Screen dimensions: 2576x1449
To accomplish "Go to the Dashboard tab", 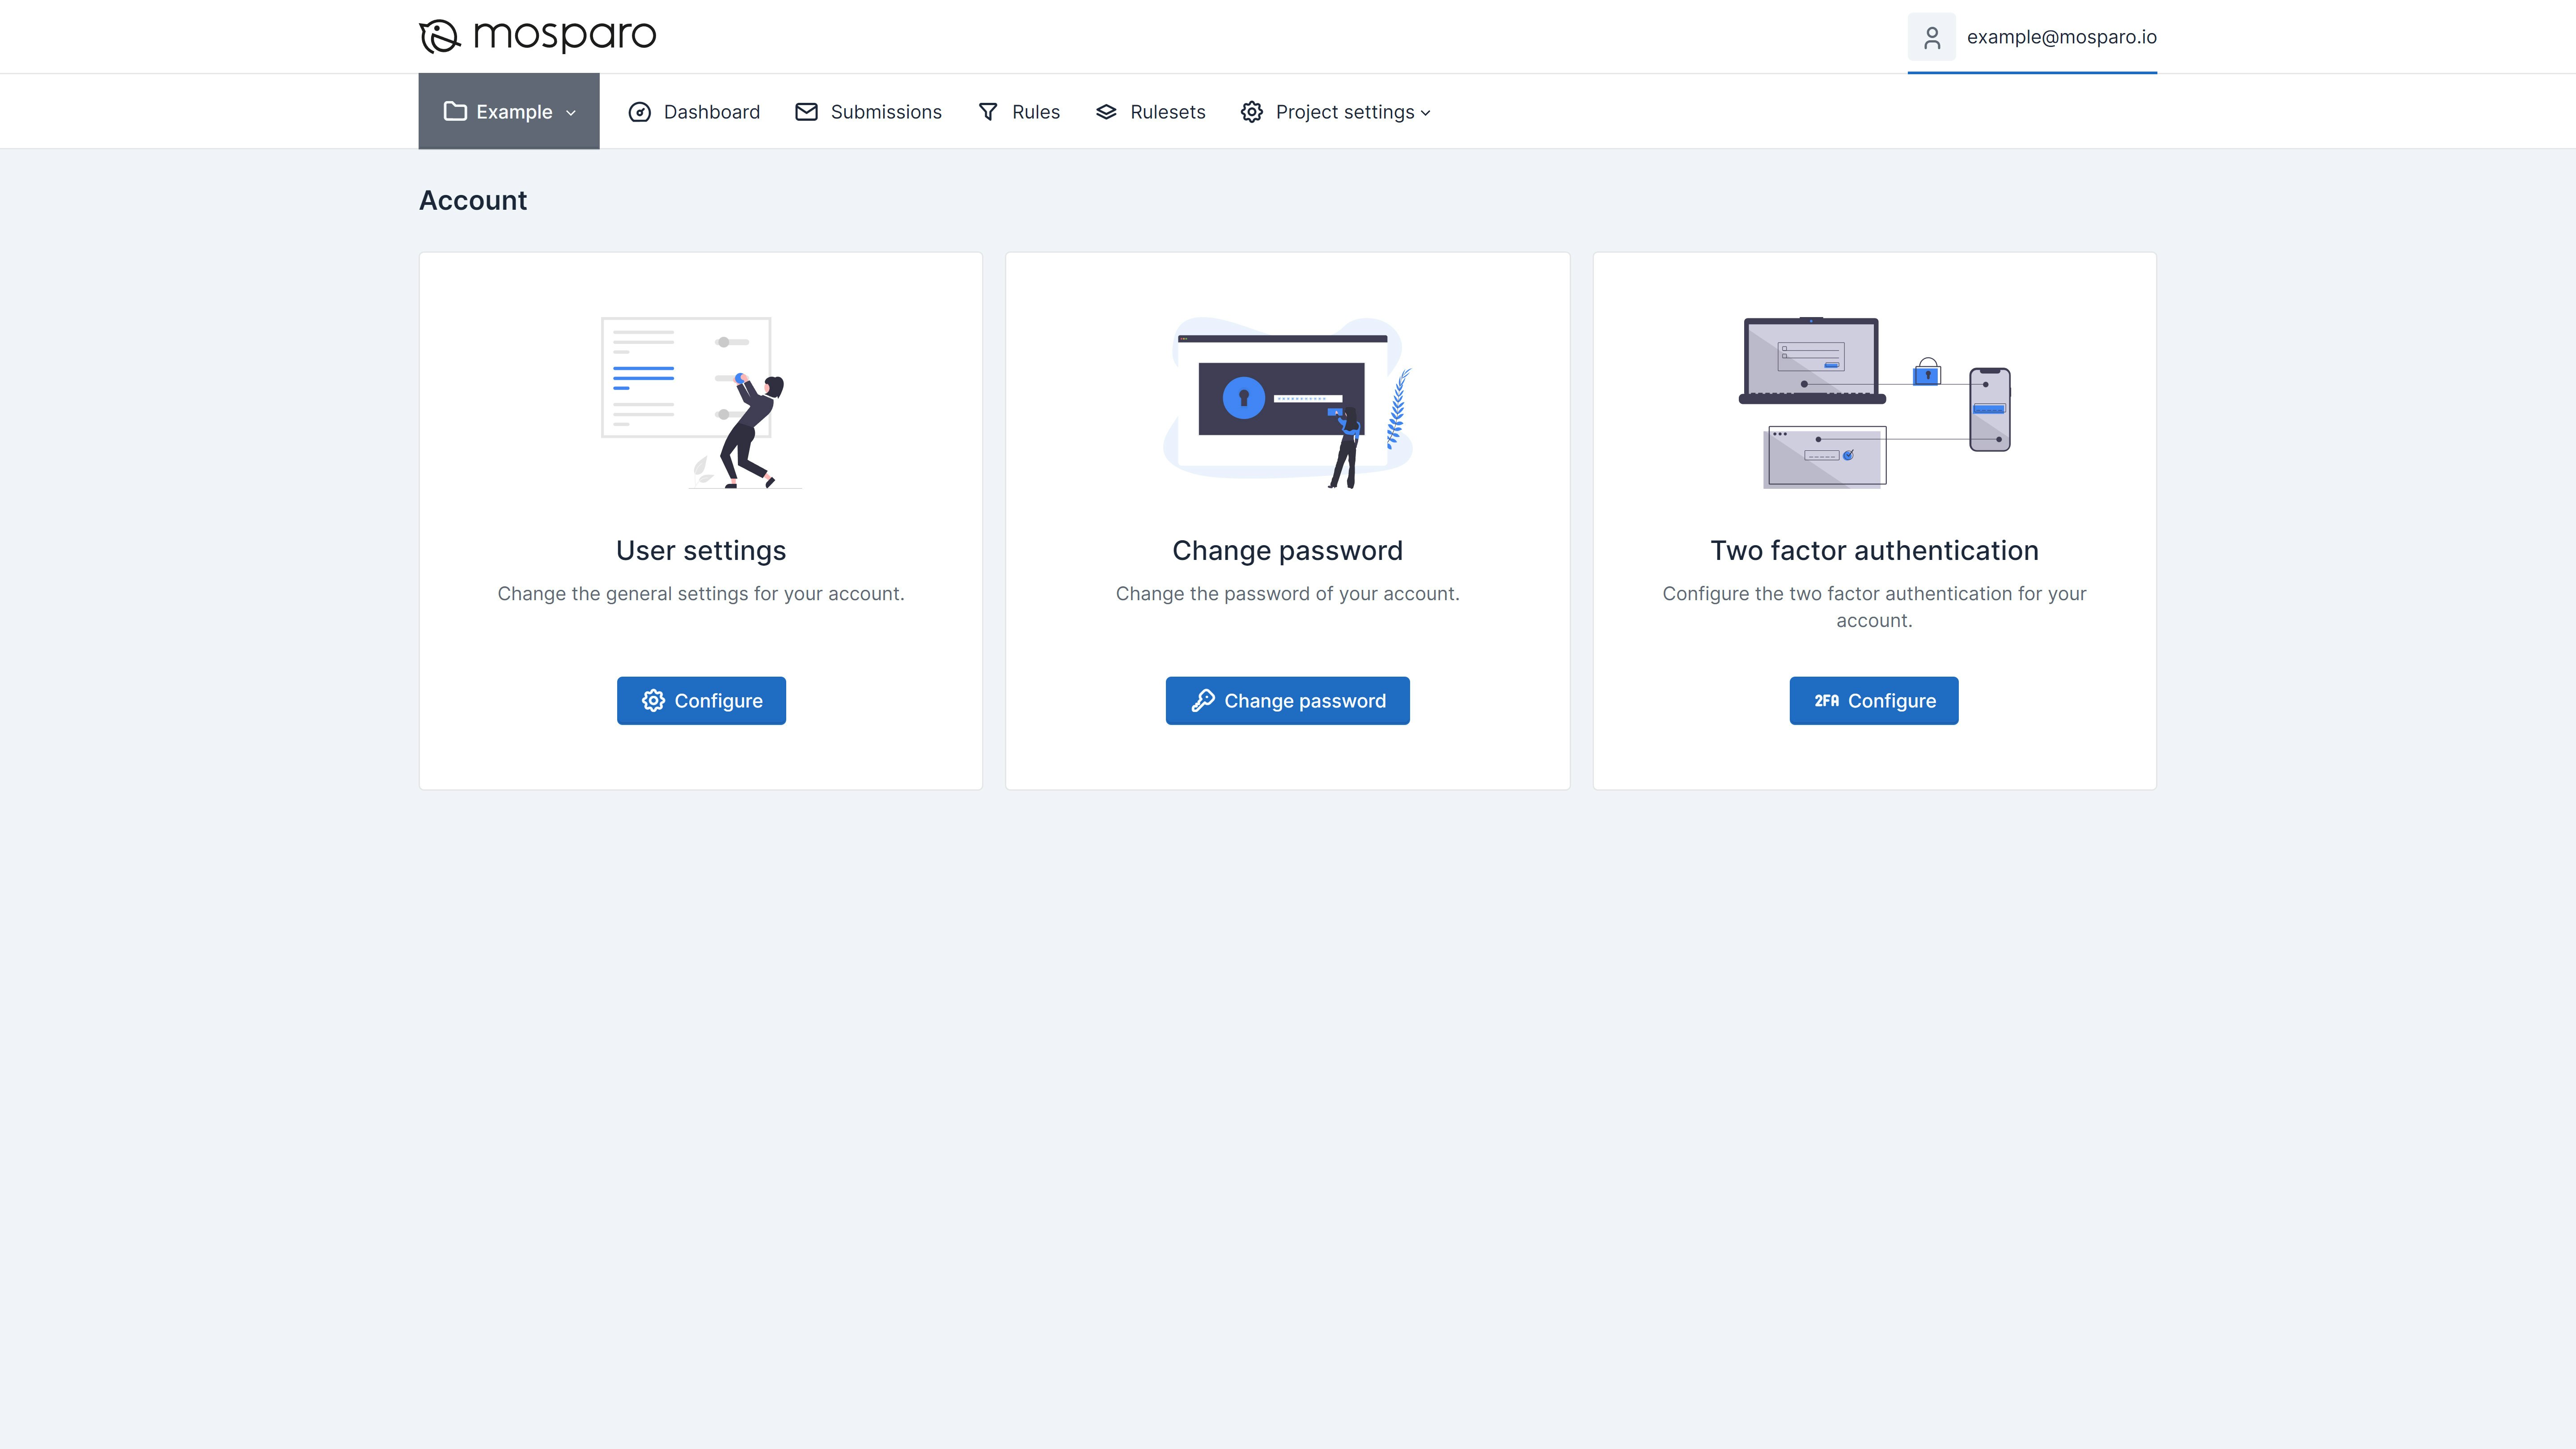I will coord(694,112).
